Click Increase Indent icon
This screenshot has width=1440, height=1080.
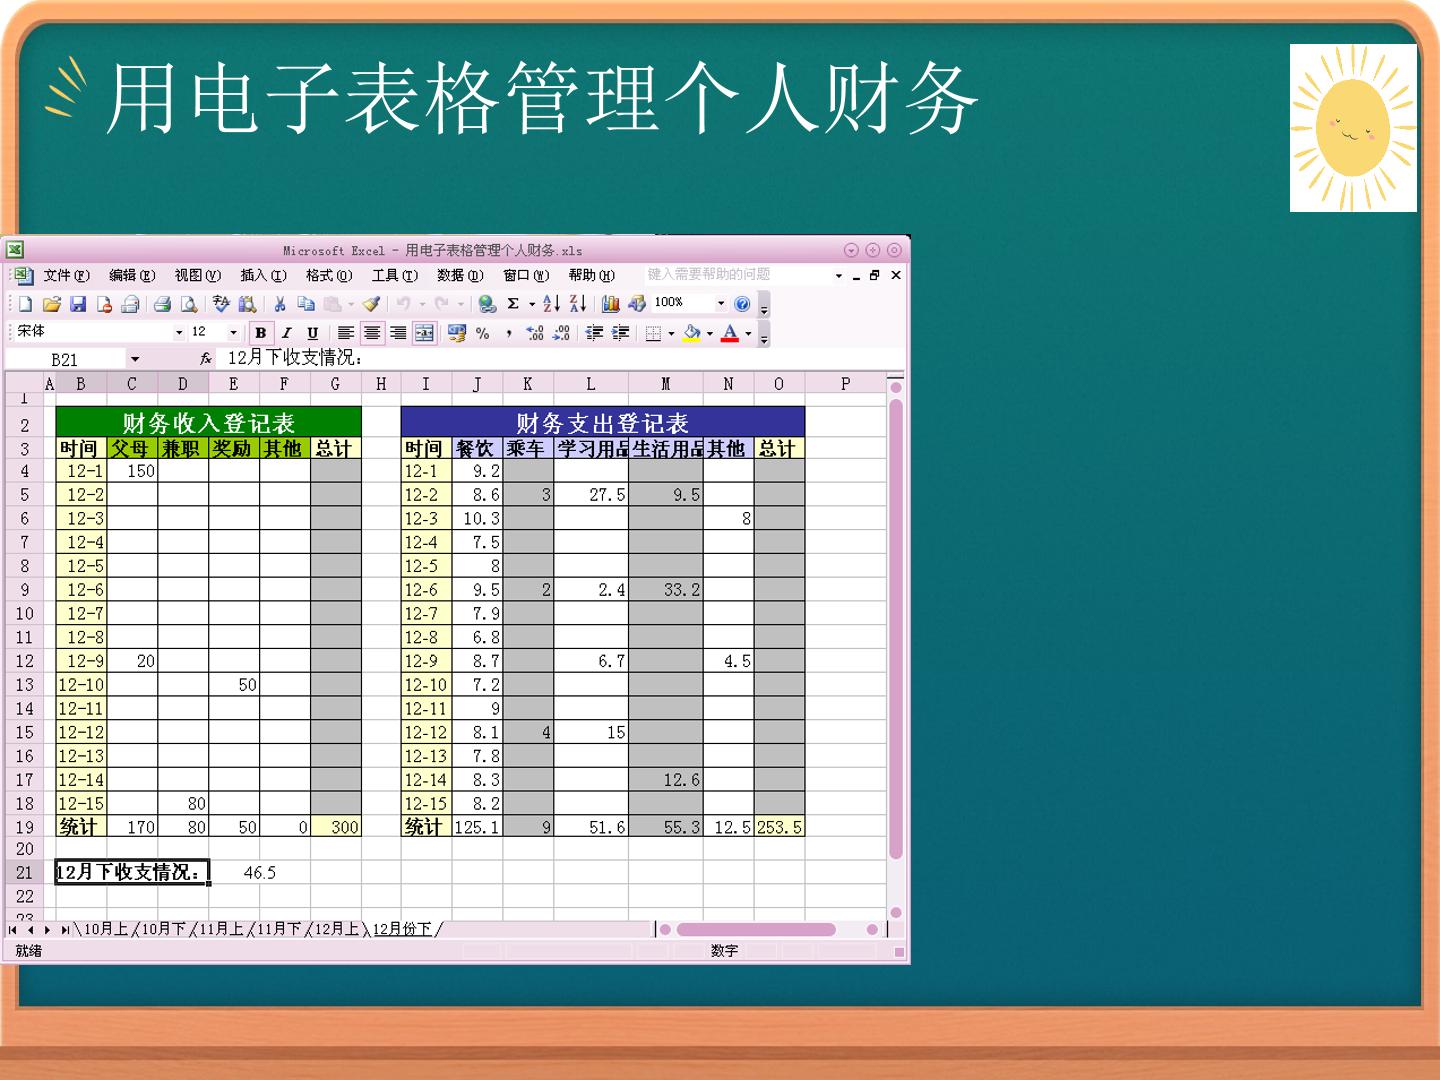click(x=620, y=333)
